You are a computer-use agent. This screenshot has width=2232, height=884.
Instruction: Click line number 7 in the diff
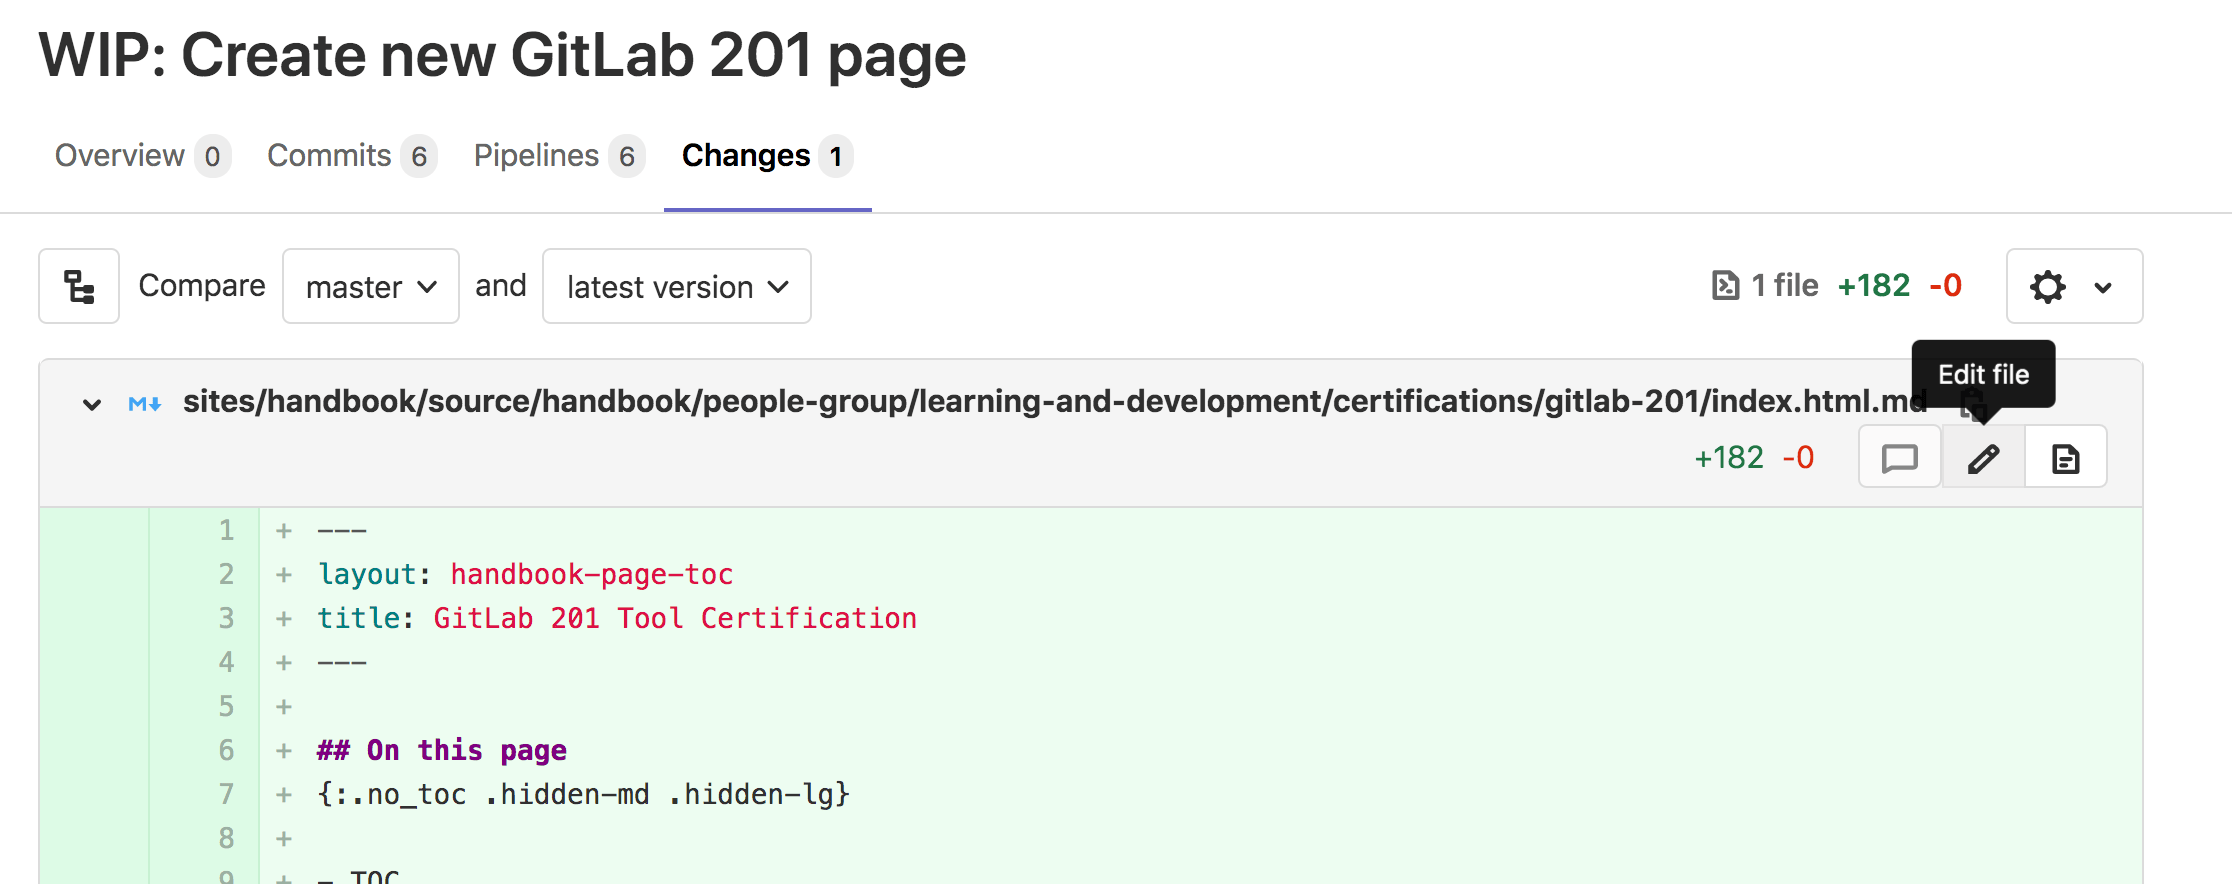(x=227, y=794)
